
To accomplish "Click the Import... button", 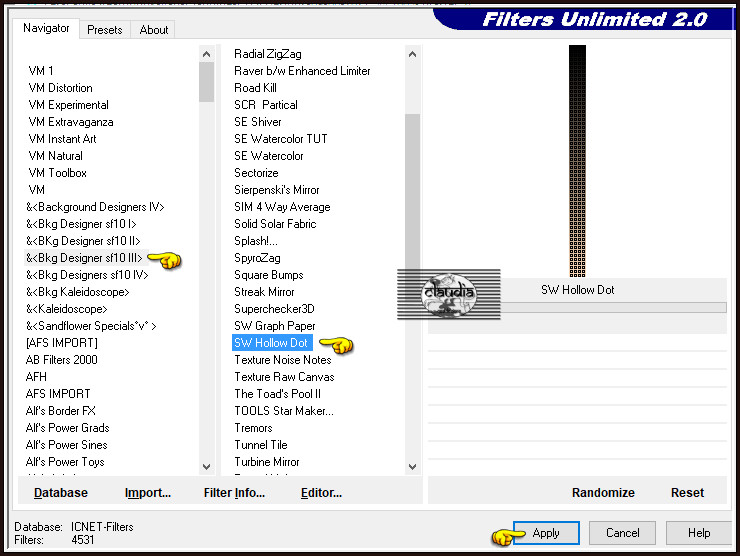I will (x=148, y=493).
